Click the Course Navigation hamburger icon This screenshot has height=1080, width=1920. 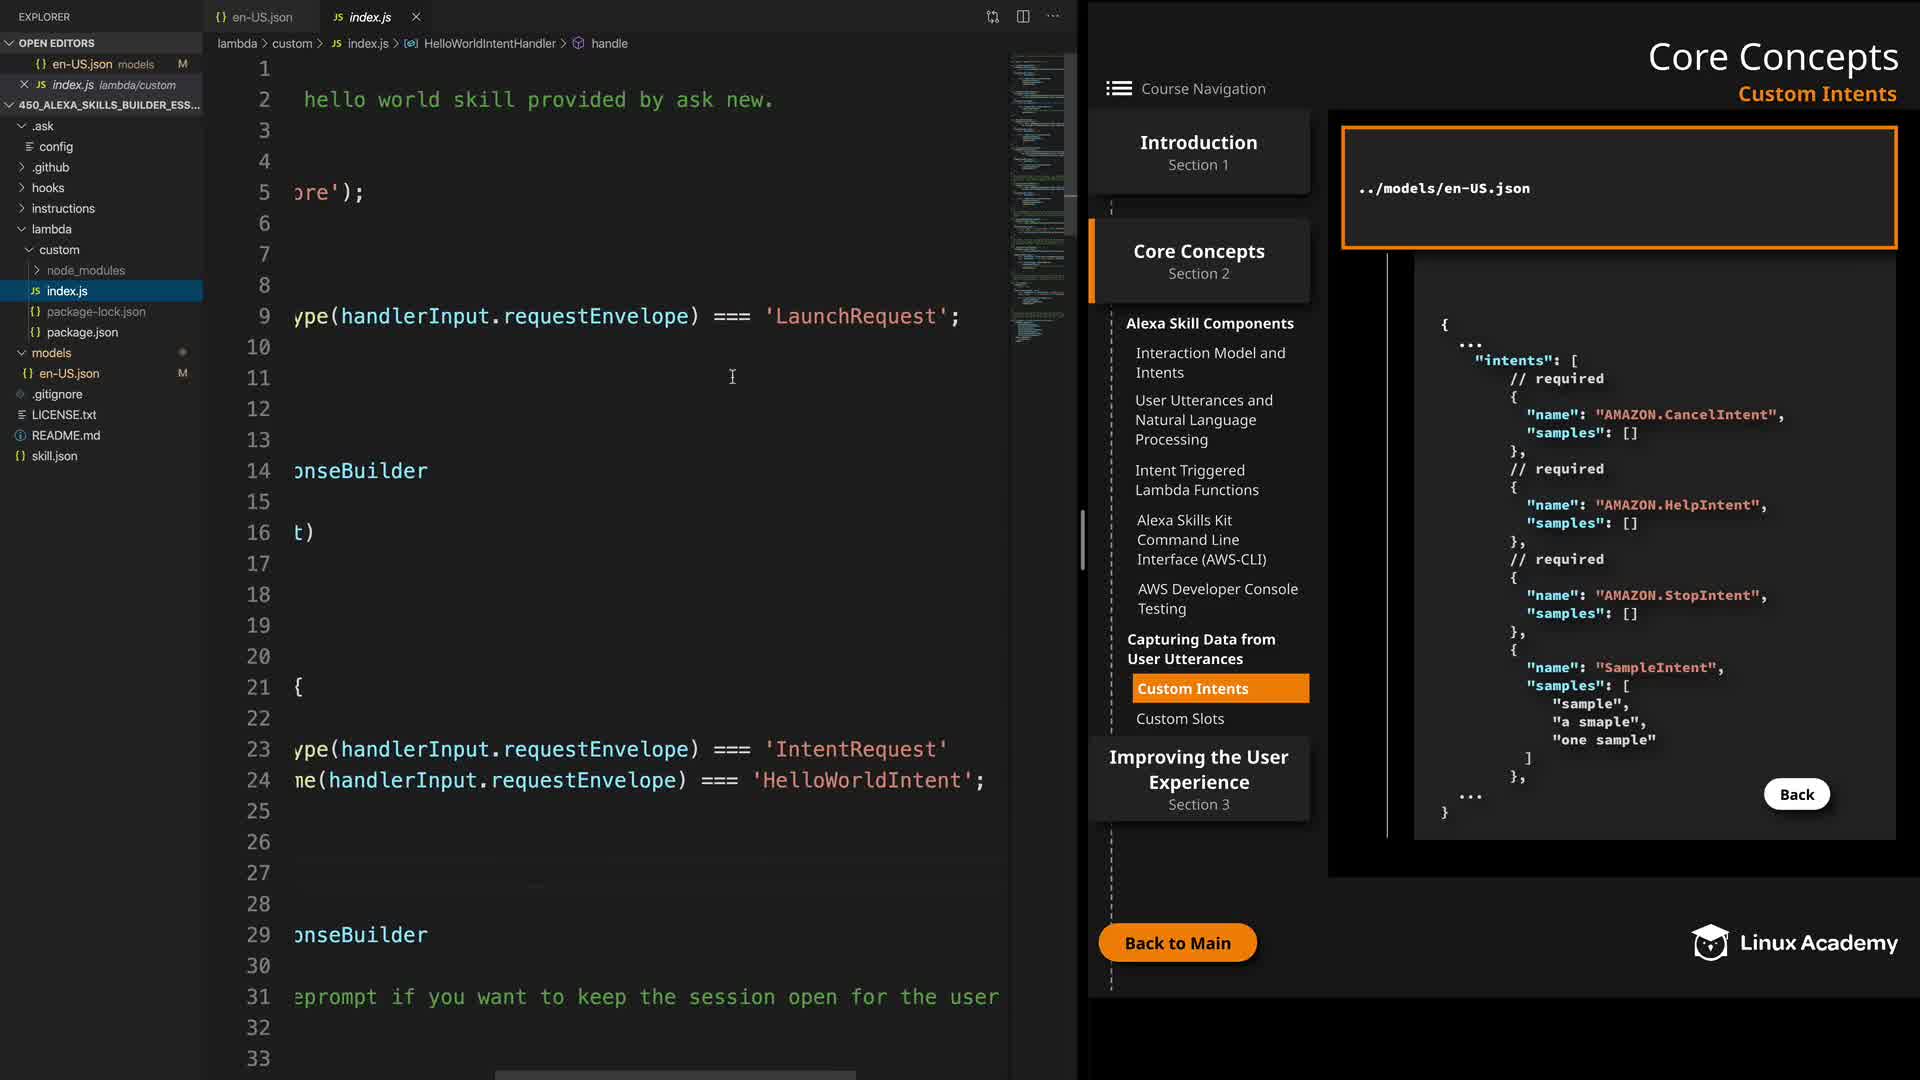1118,89
